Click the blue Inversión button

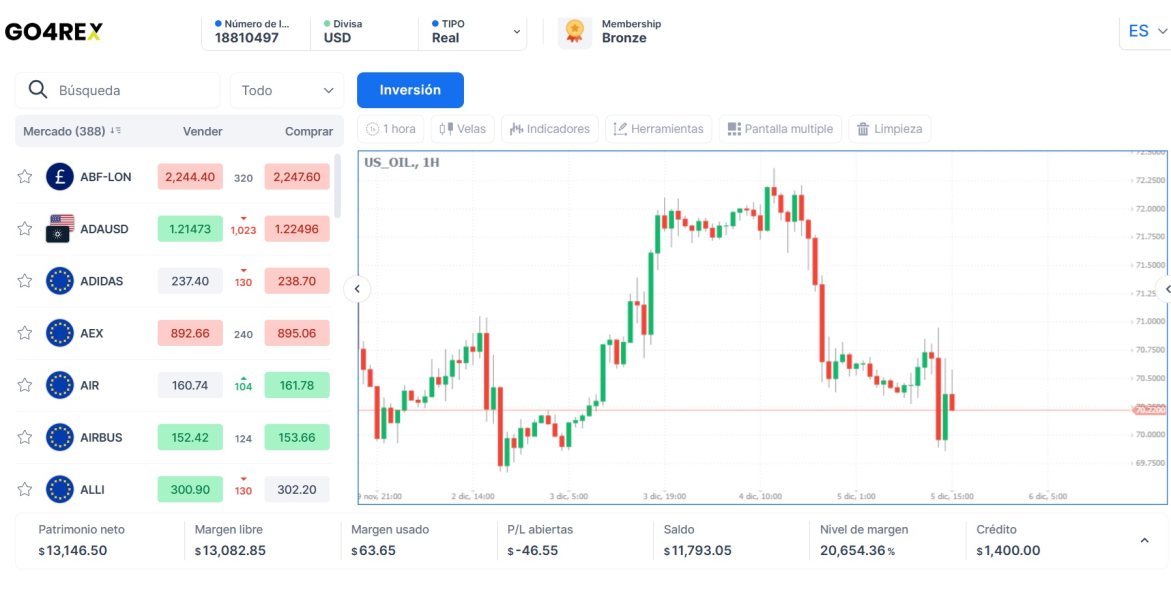pyautogui.click(x=410, y=90)
